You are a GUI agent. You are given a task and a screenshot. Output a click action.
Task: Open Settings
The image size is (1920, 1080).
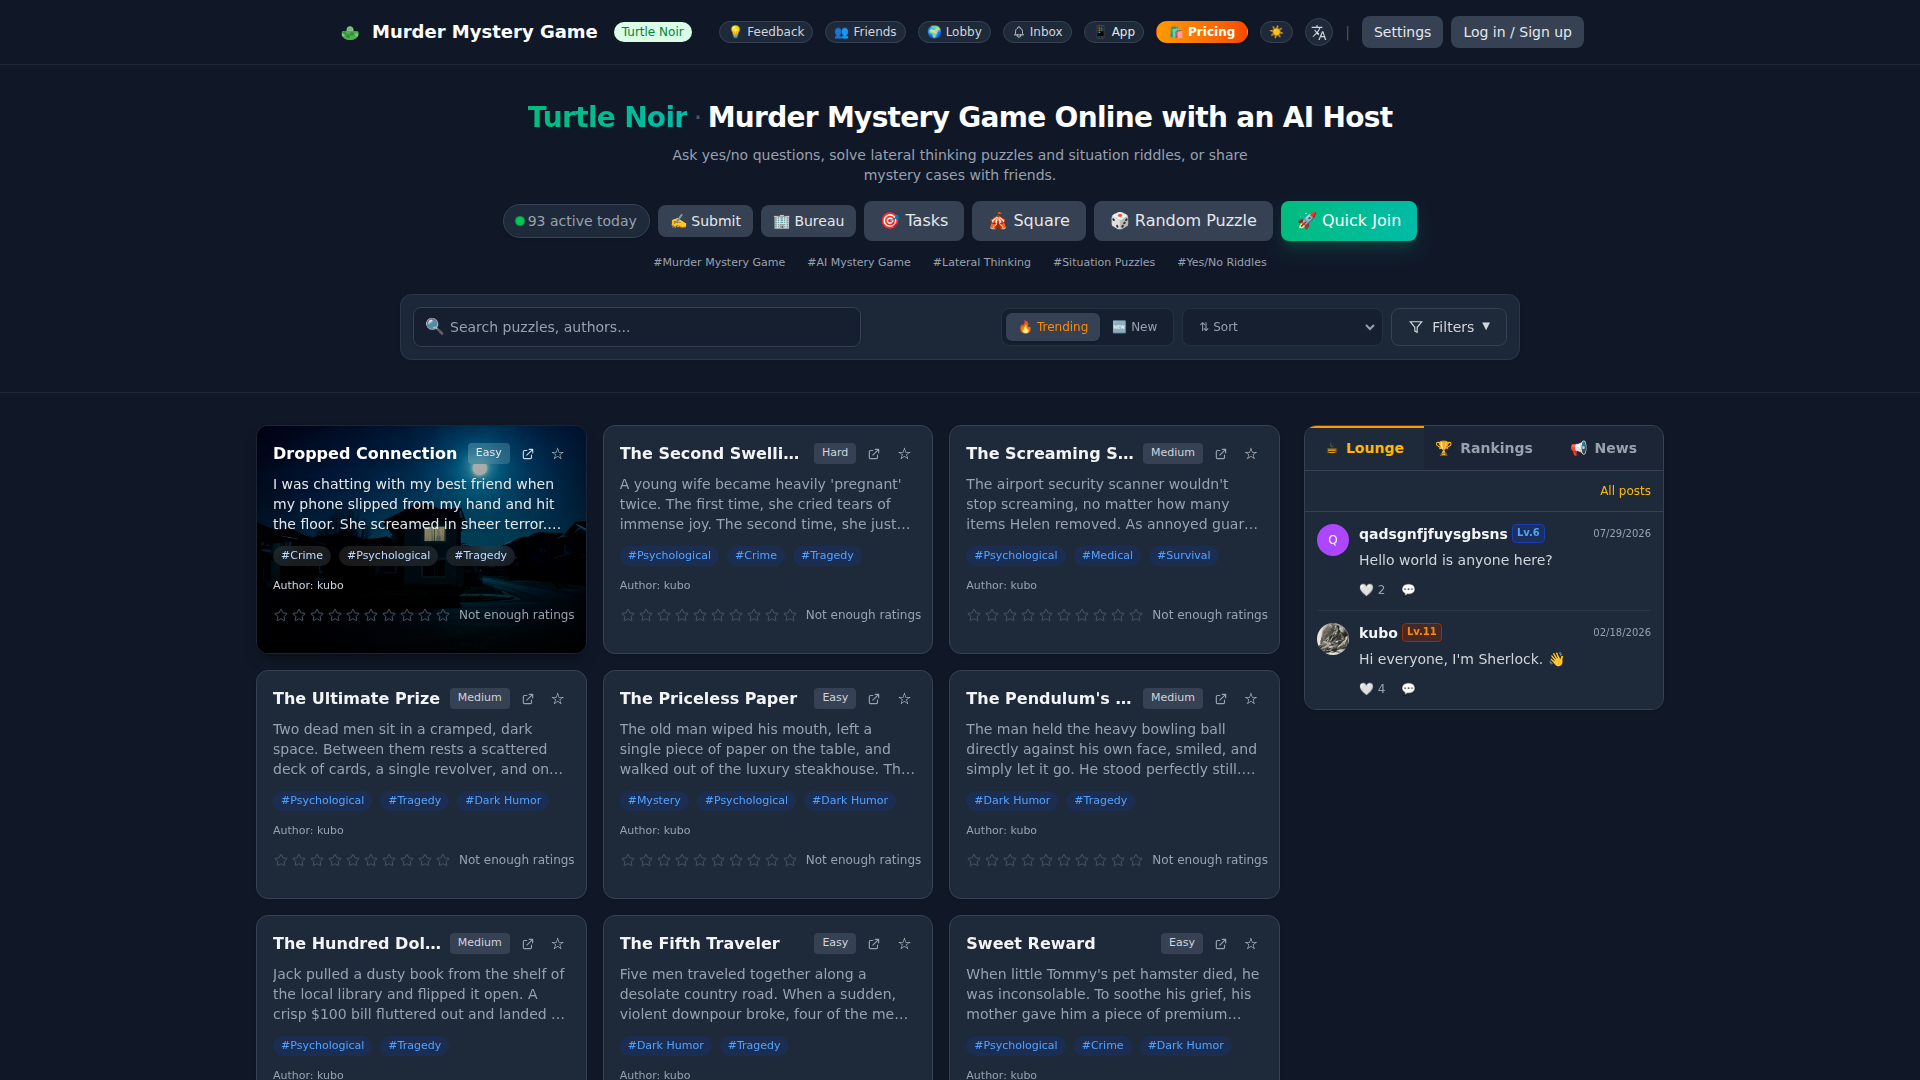pos(1402,32)
